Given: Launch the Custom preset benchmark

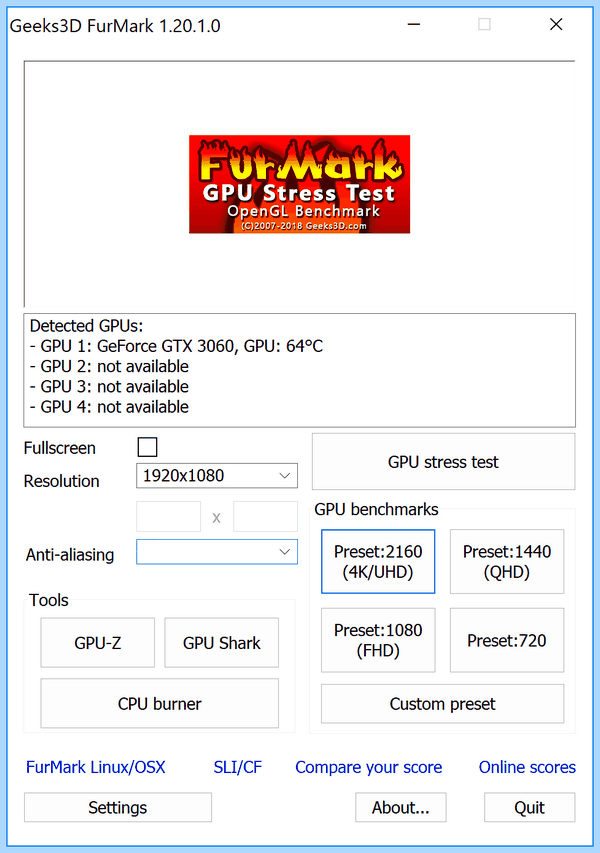Looking at the screenshot, I should [x=443, y=704].
